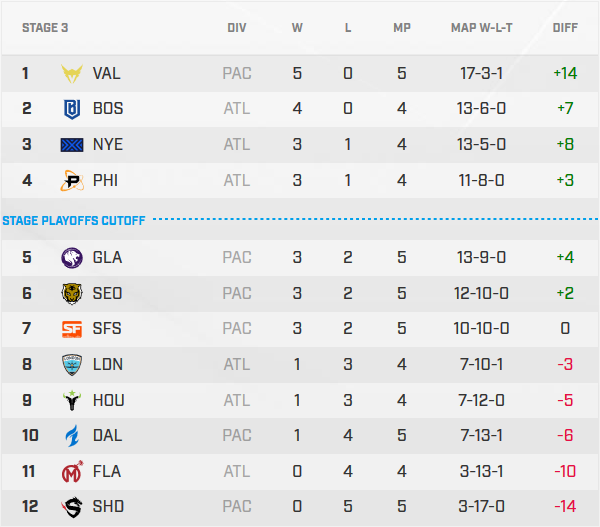600x527 pixels.
Task: Click the Seoul Dynasty (SEO) logo
Action: [x=73, y=292]
